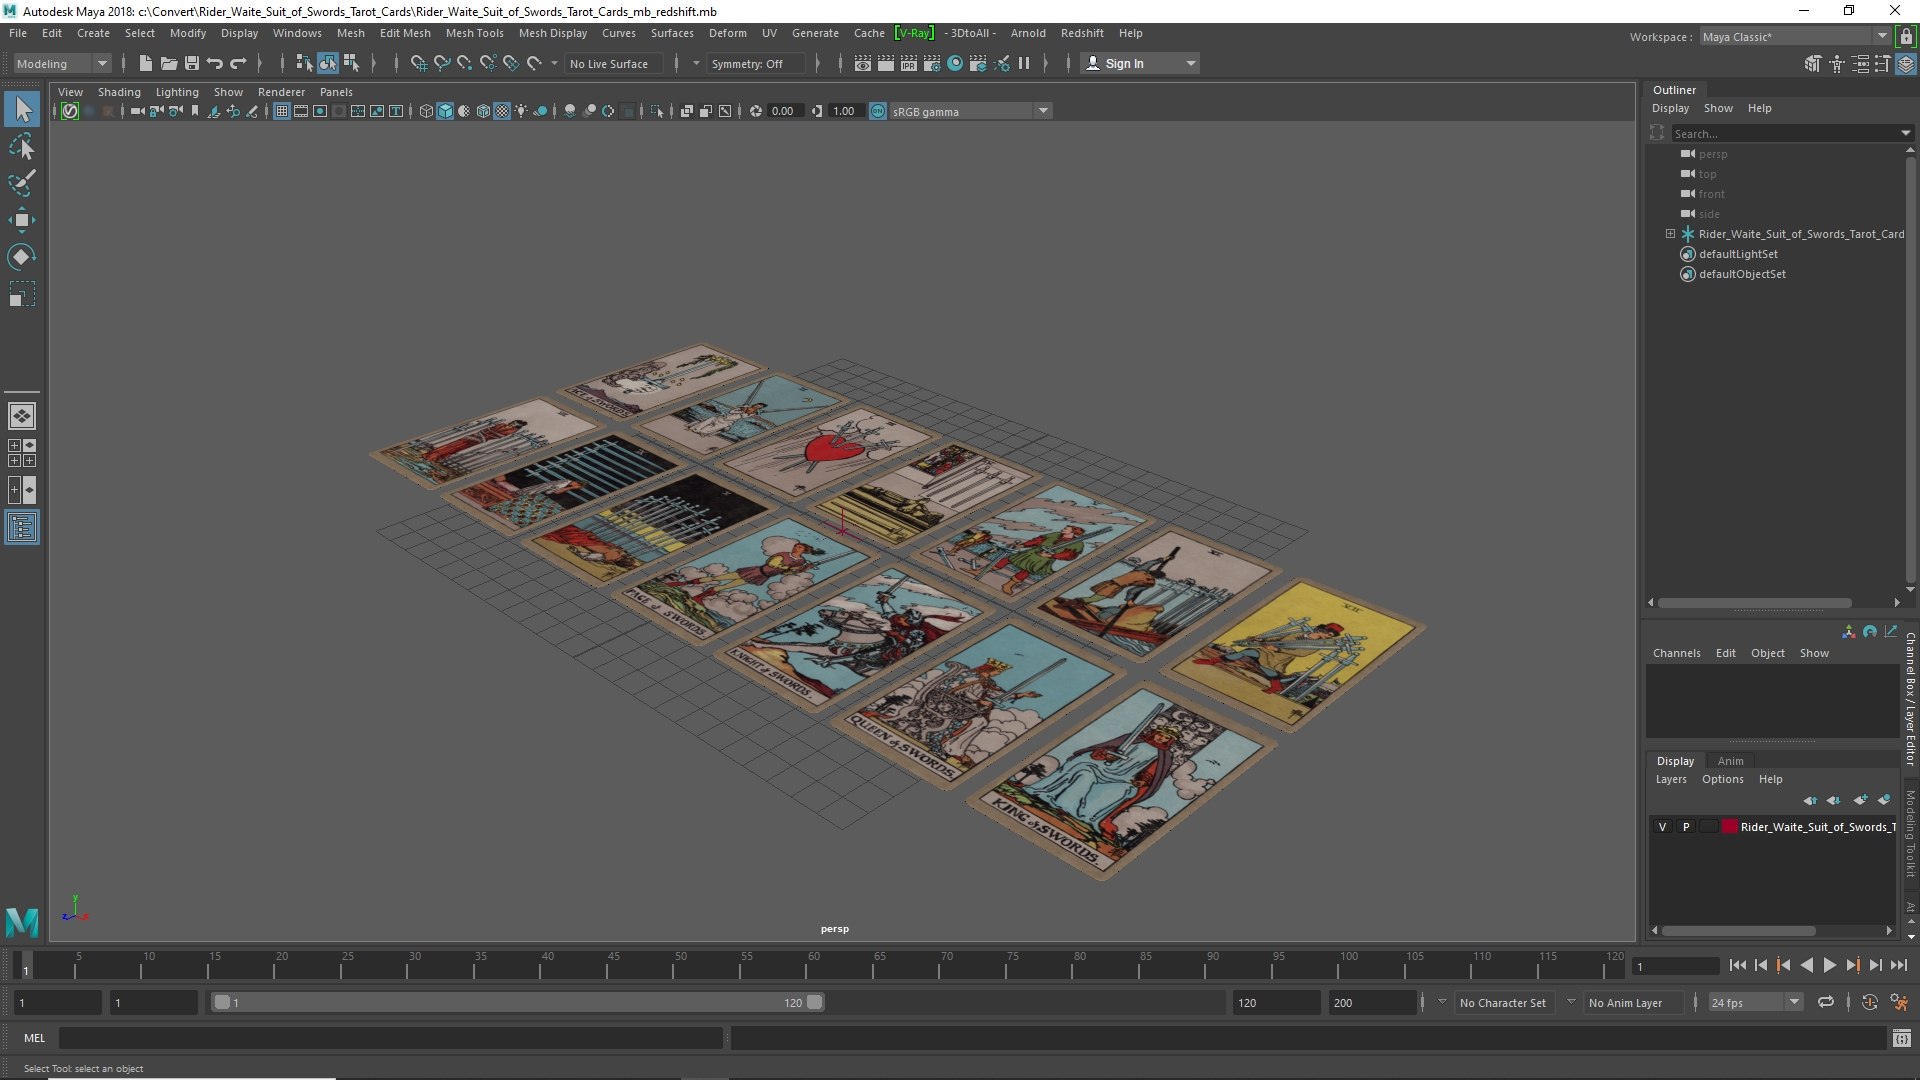Activate the Lasso select tool
The width and height of the screenshot is (1920, 1080).
(22, 147)
